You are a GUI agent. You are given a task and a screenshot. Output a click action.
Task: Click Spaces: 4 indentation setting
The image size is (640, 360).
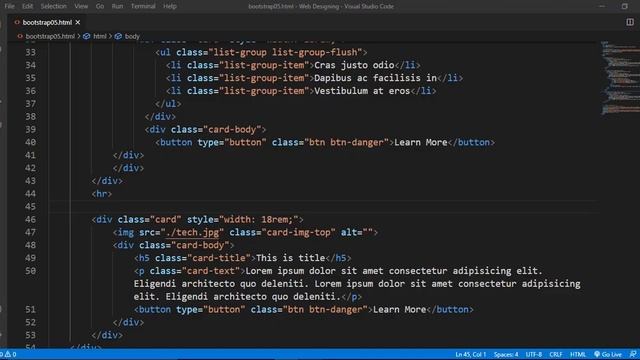click(x=506, y=354)
